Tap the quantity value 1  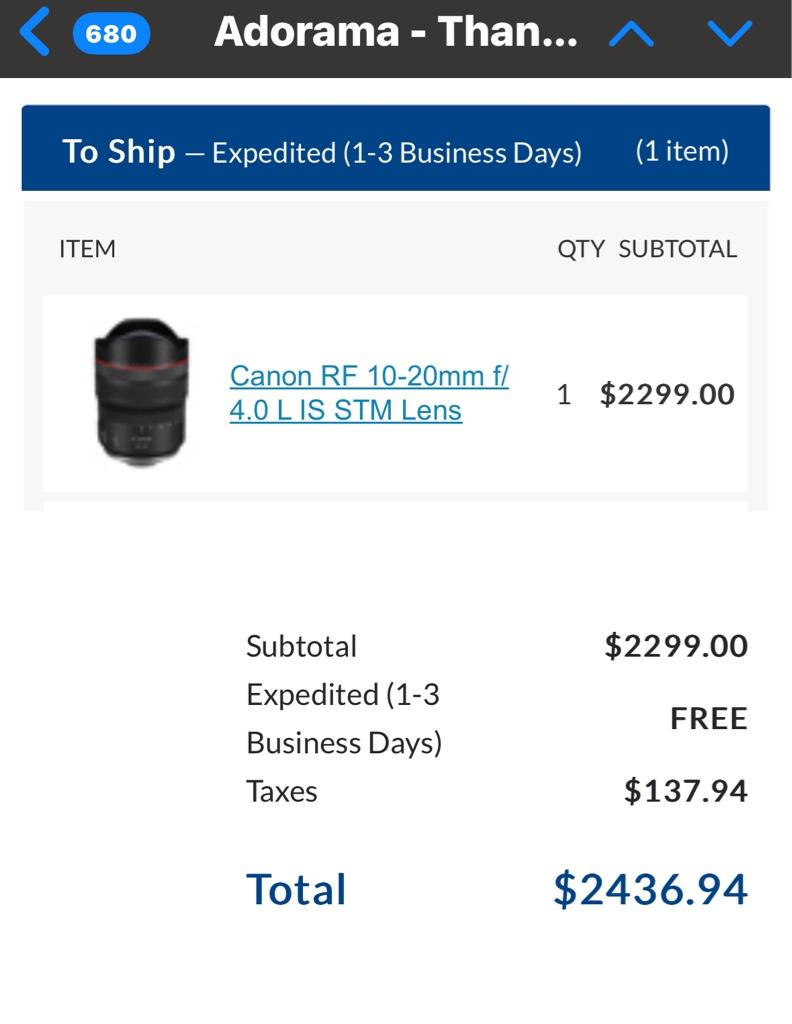coord(563,394)
